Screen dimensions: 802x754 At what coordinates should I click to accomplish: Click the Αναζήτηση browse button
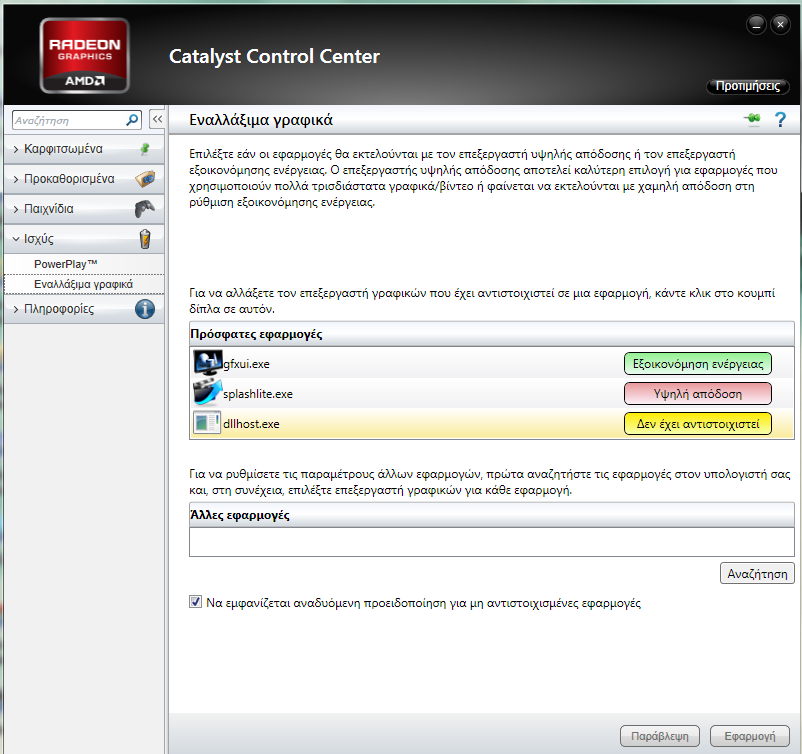pyautogui.click(x=757, y=573)
